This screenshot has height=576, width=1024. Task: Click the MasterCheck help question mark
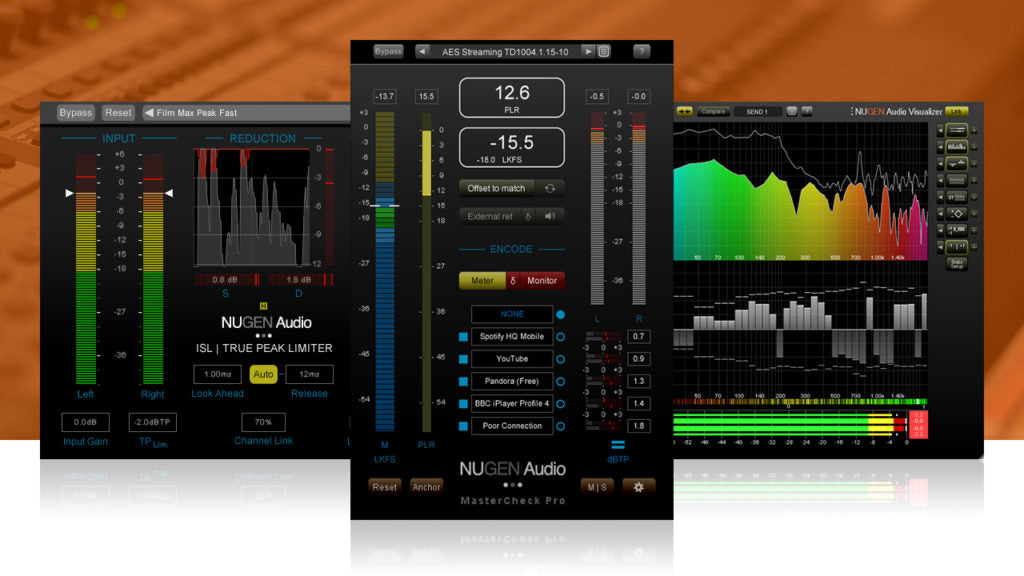(x=642, y=51)
